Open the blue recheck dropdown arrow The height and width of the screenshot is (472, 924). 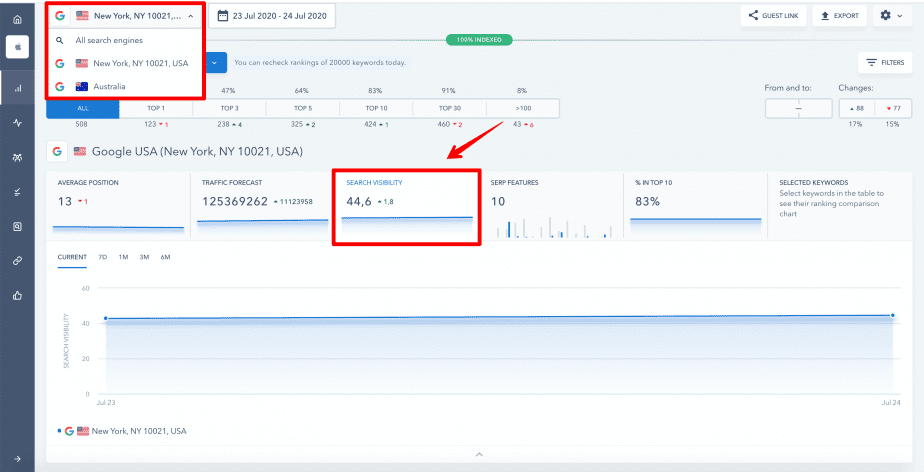click(215, 62)
